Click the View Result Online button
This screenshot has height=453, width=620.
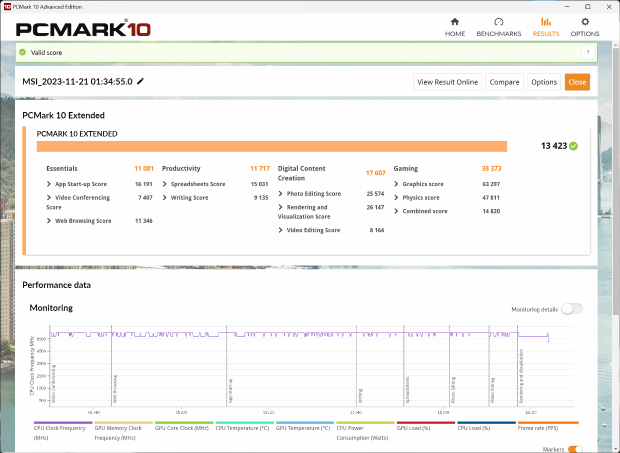click(x=447, y=82)
